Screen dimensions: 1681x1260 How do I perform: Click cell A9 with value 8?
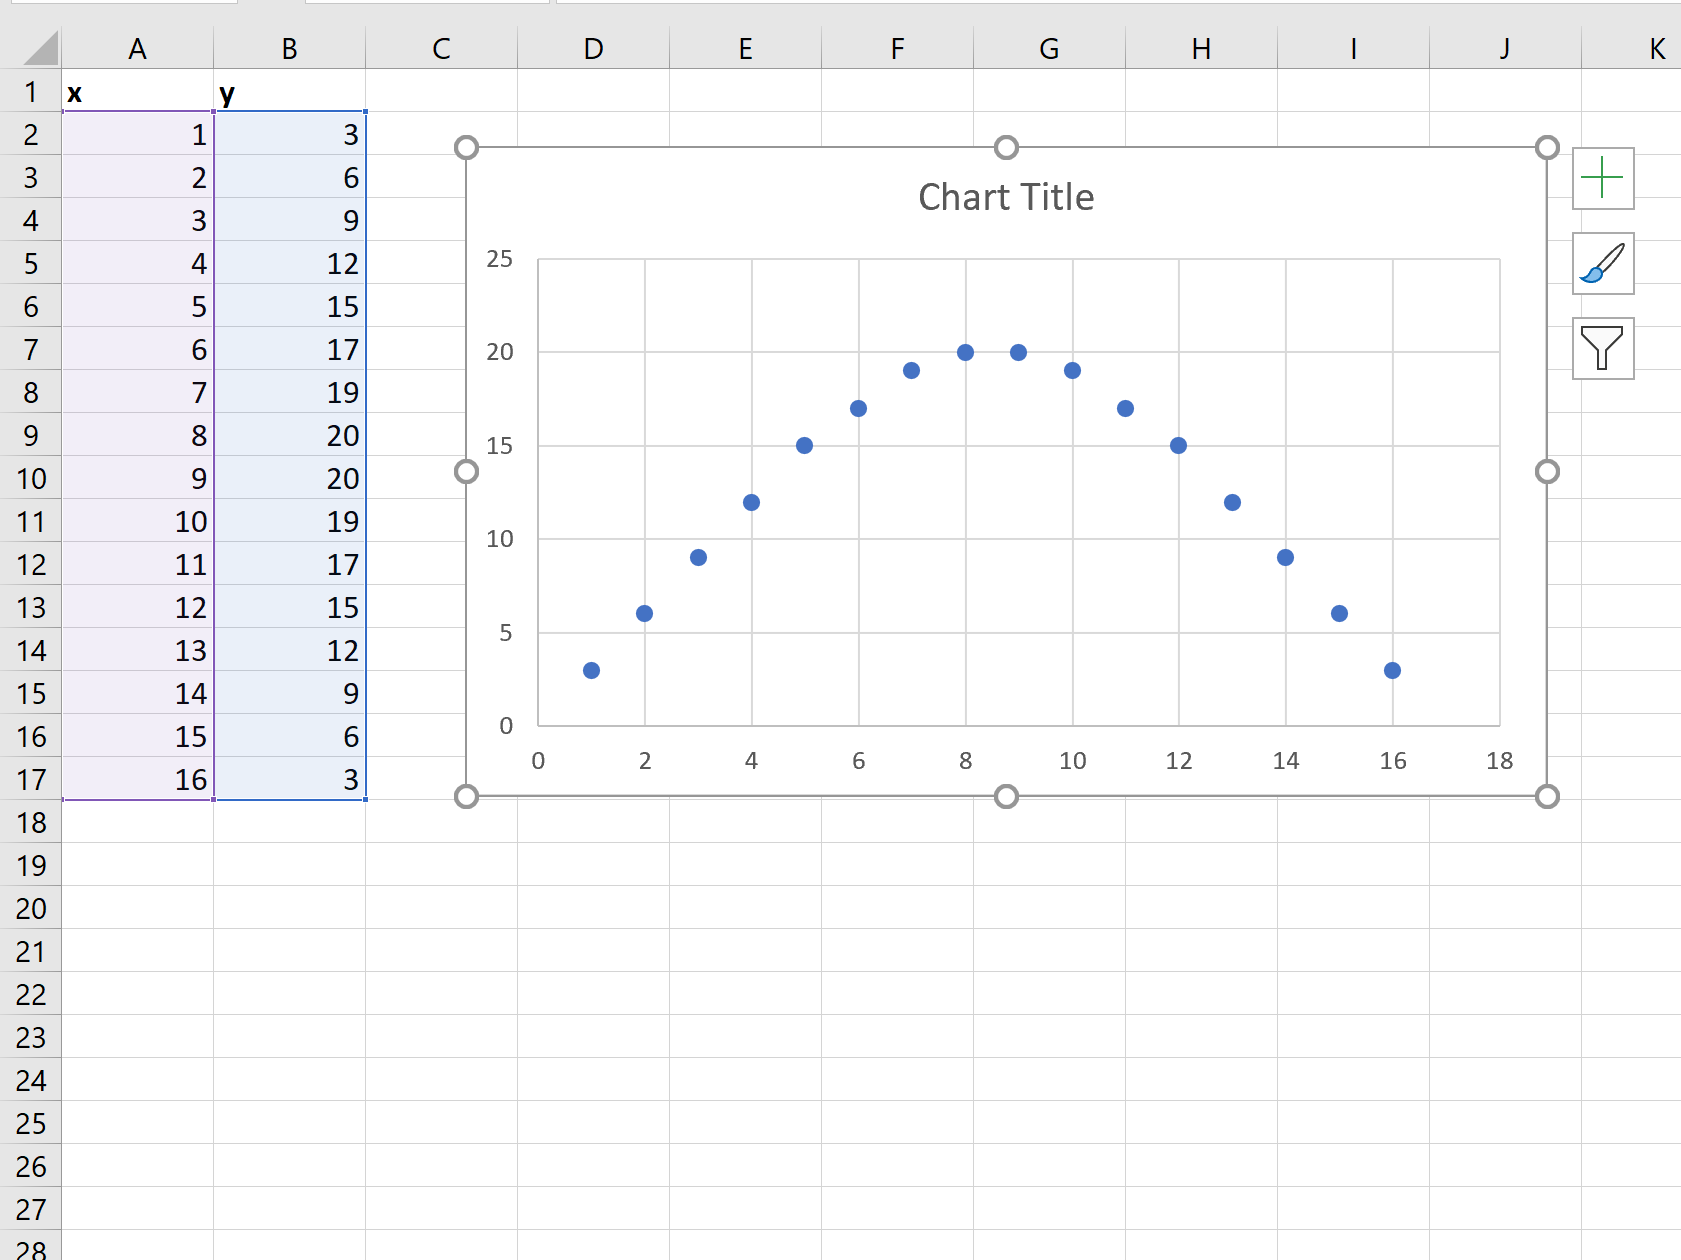[138, 435]
